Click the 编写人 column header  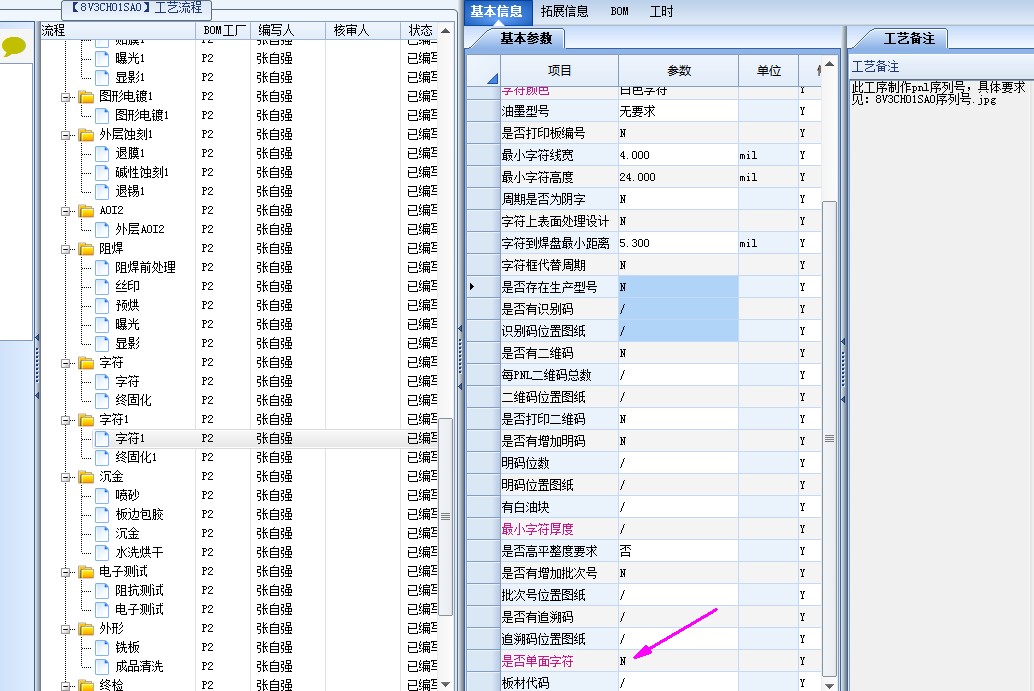[288, 30]
